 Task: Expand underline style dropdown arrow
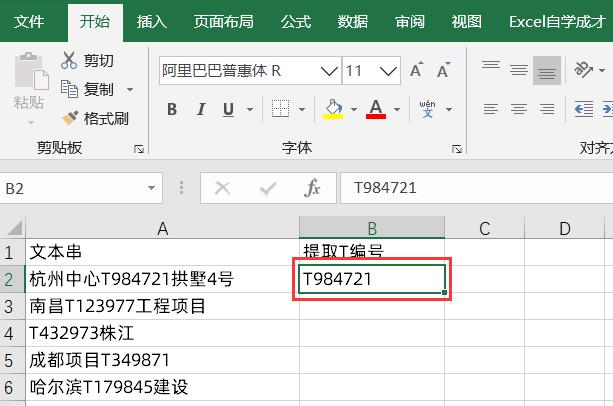(249, 109)
